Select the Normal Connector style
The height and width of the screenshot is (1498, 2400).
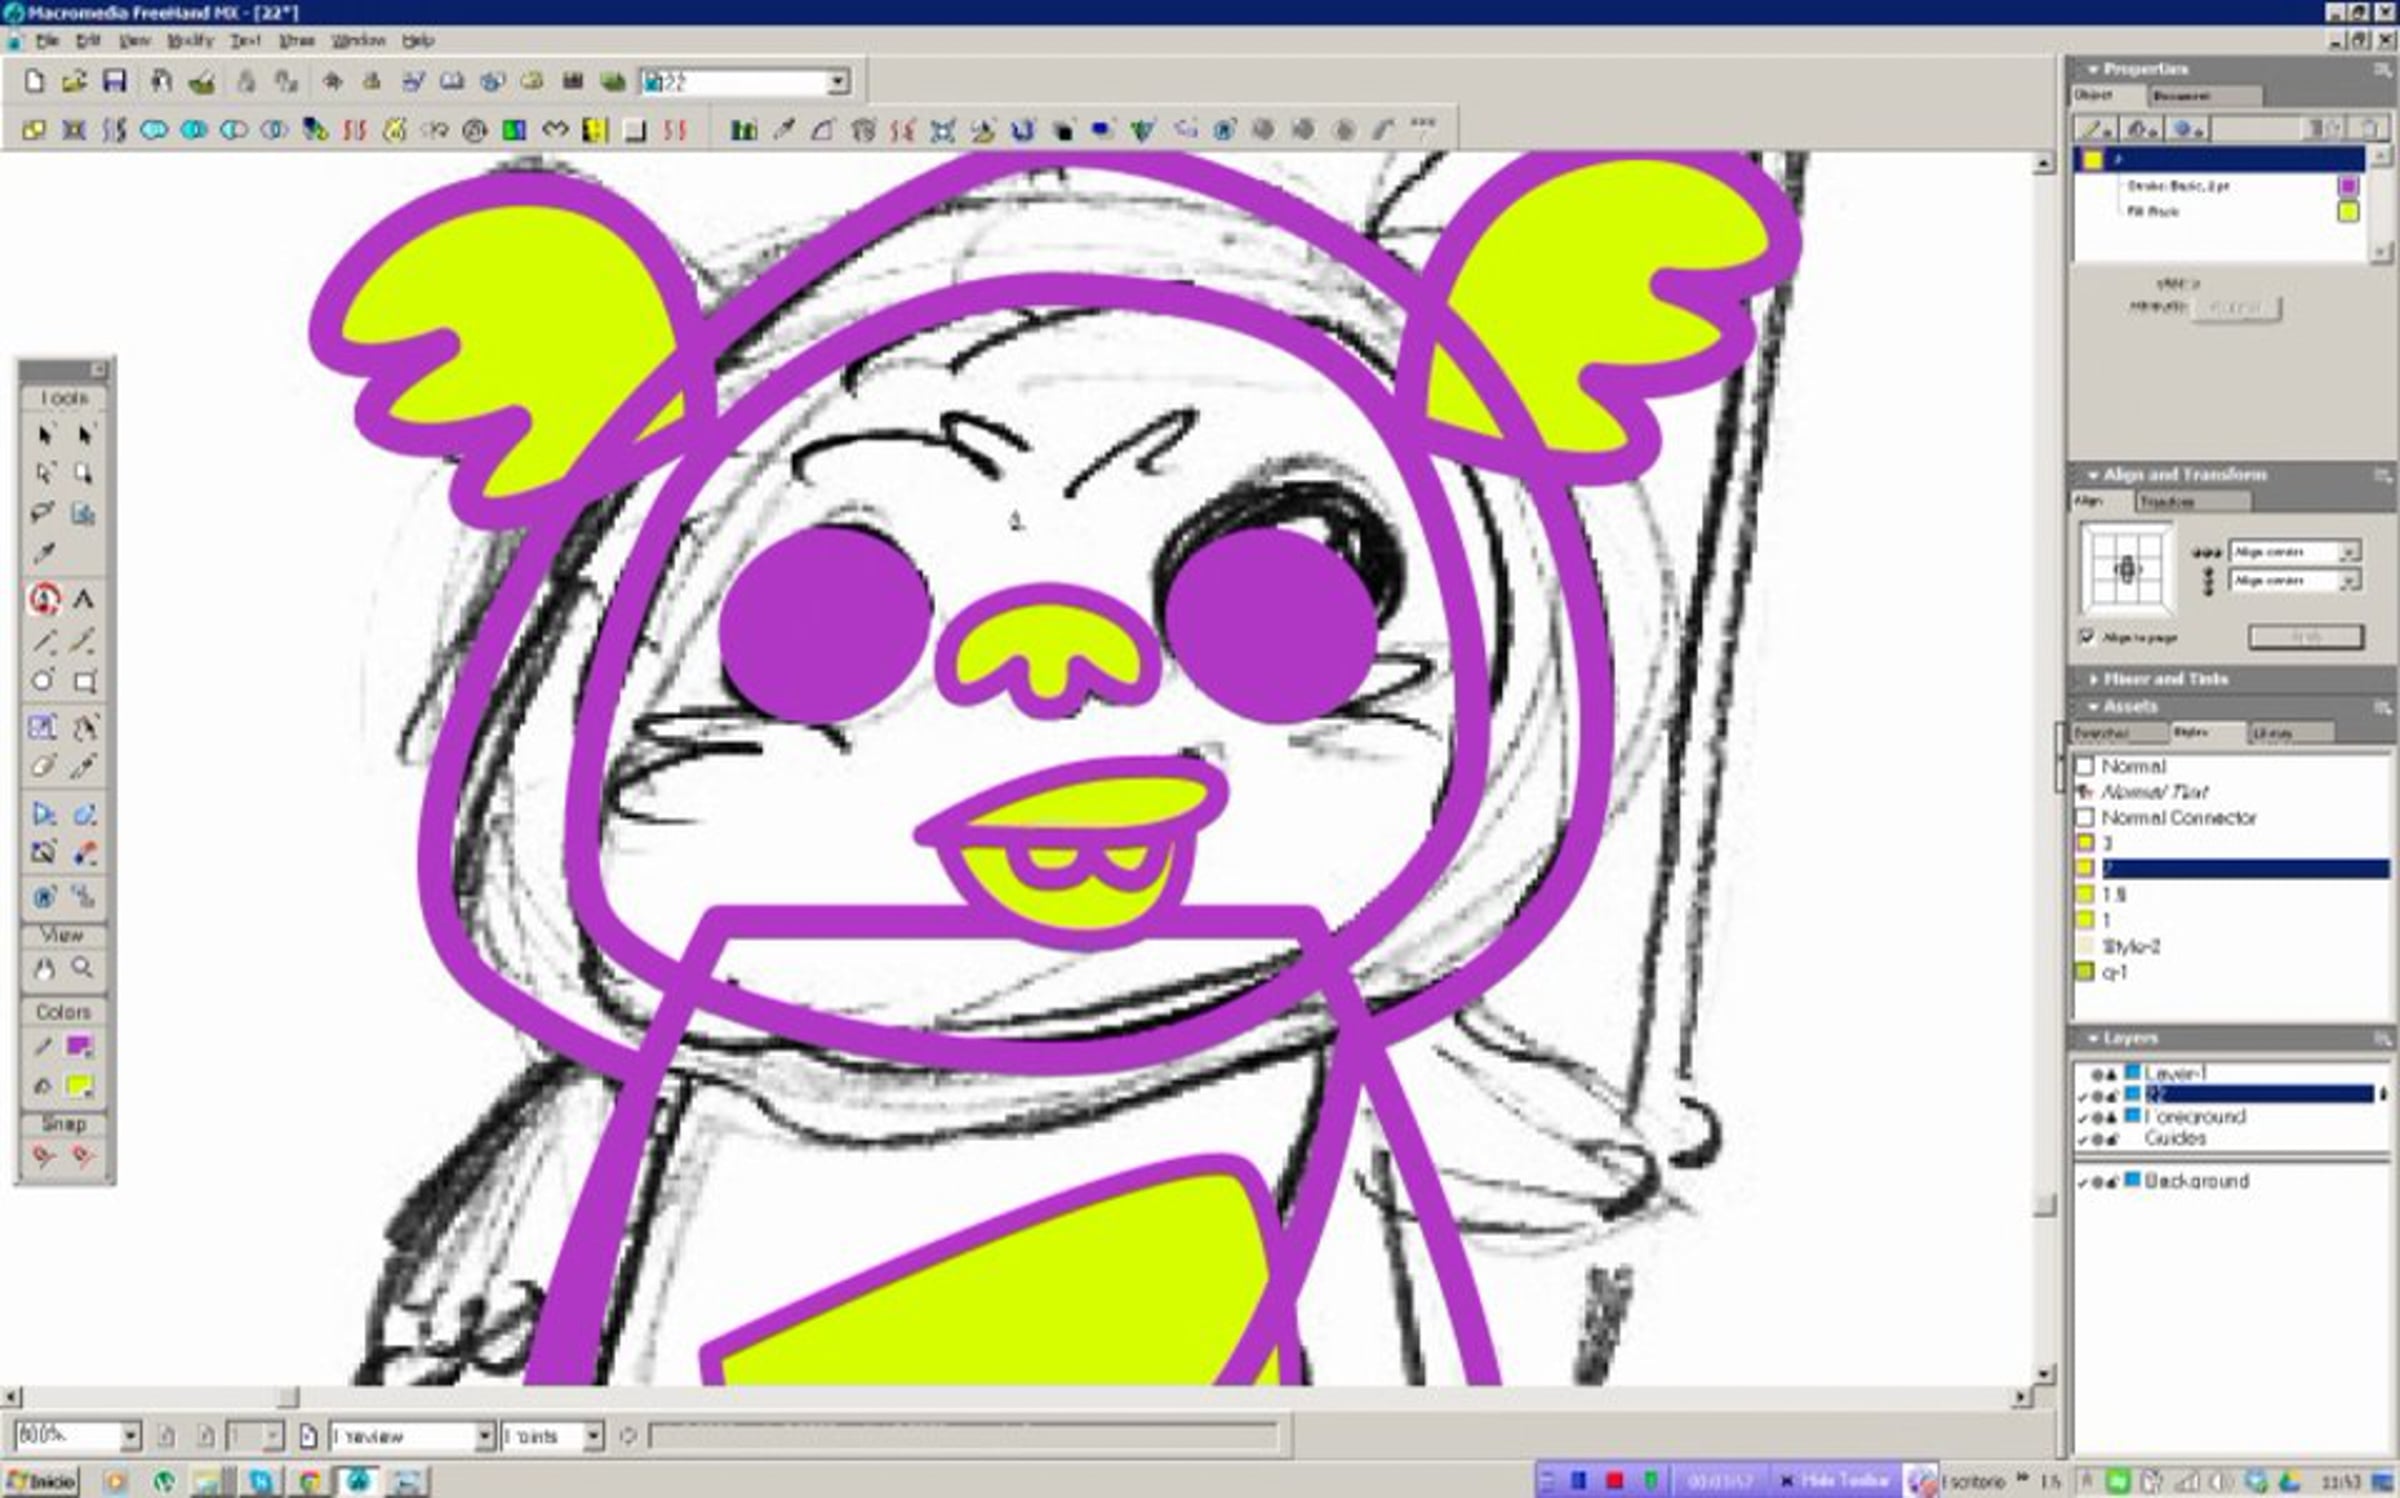click(x=2178, y=818)
